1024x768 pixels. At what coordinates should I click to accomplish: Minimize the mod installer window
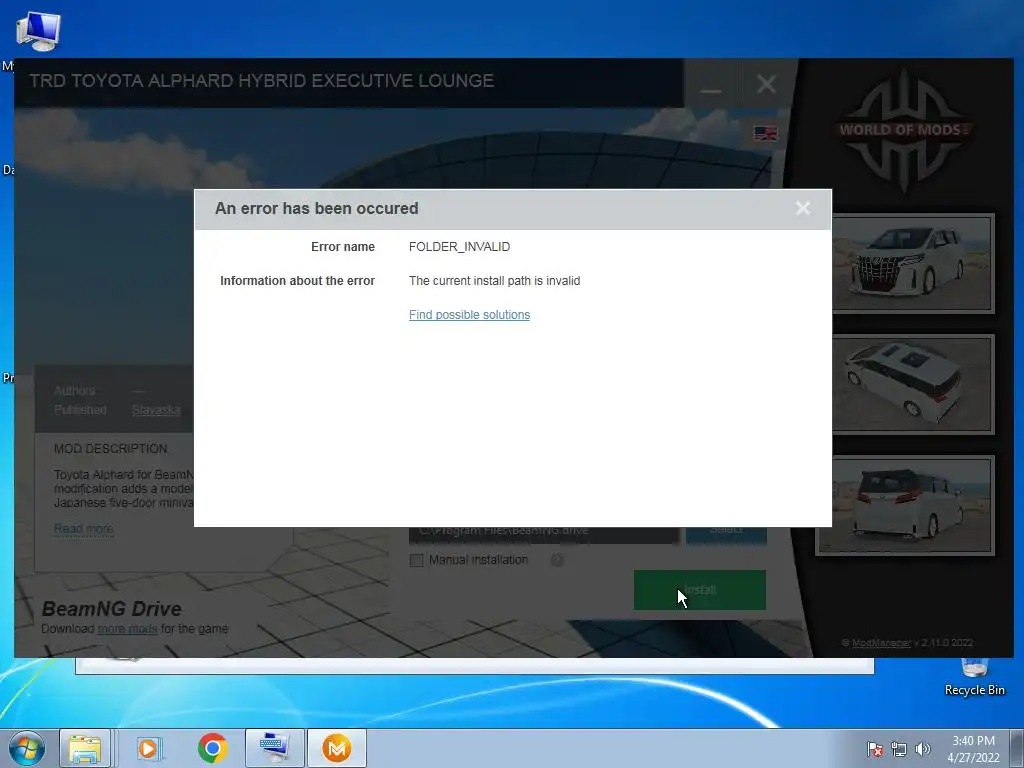[x=711, y=84]
